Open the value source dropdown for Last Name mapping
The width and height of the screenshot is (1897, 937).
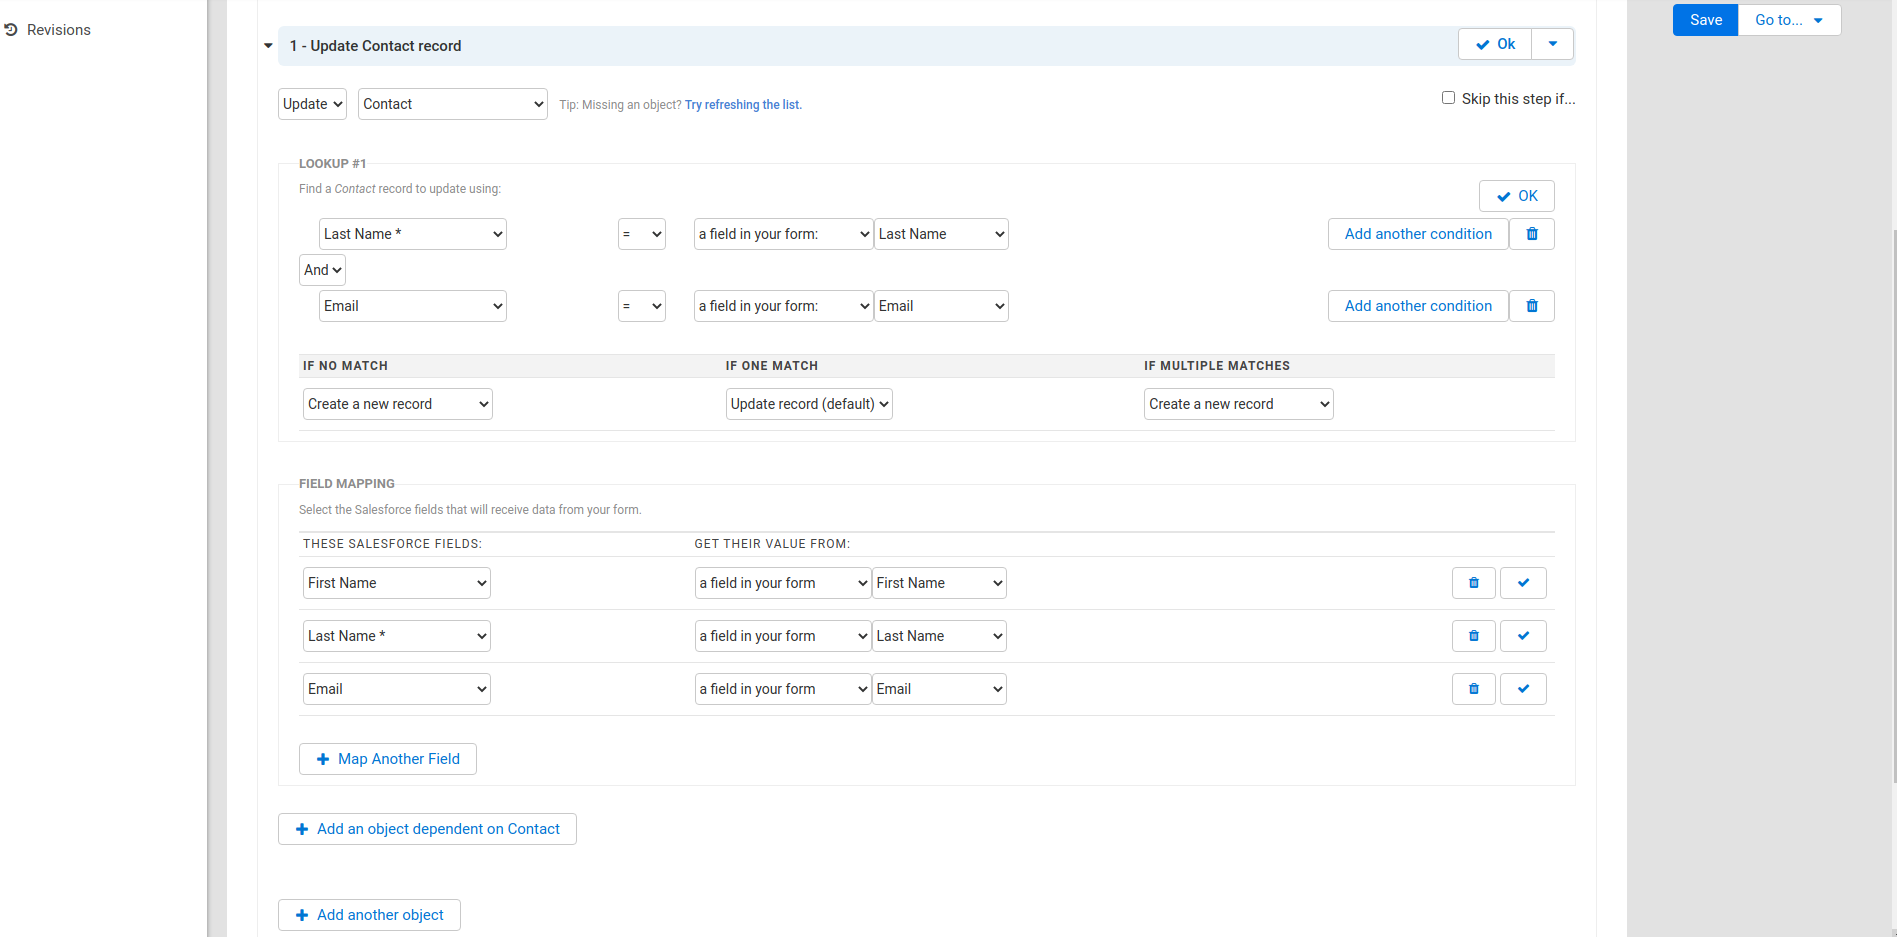coord(783,636)
